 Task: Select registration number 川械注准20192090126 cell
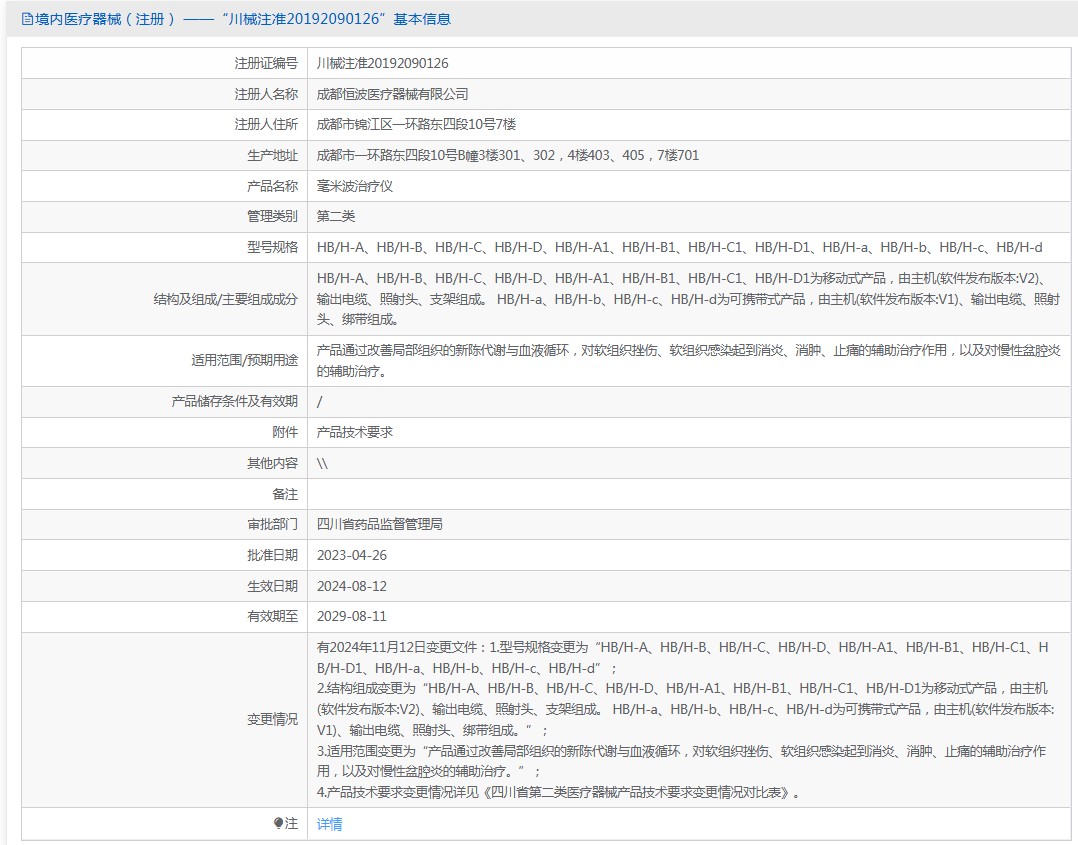pyautogui.click(x=382, y=63)
